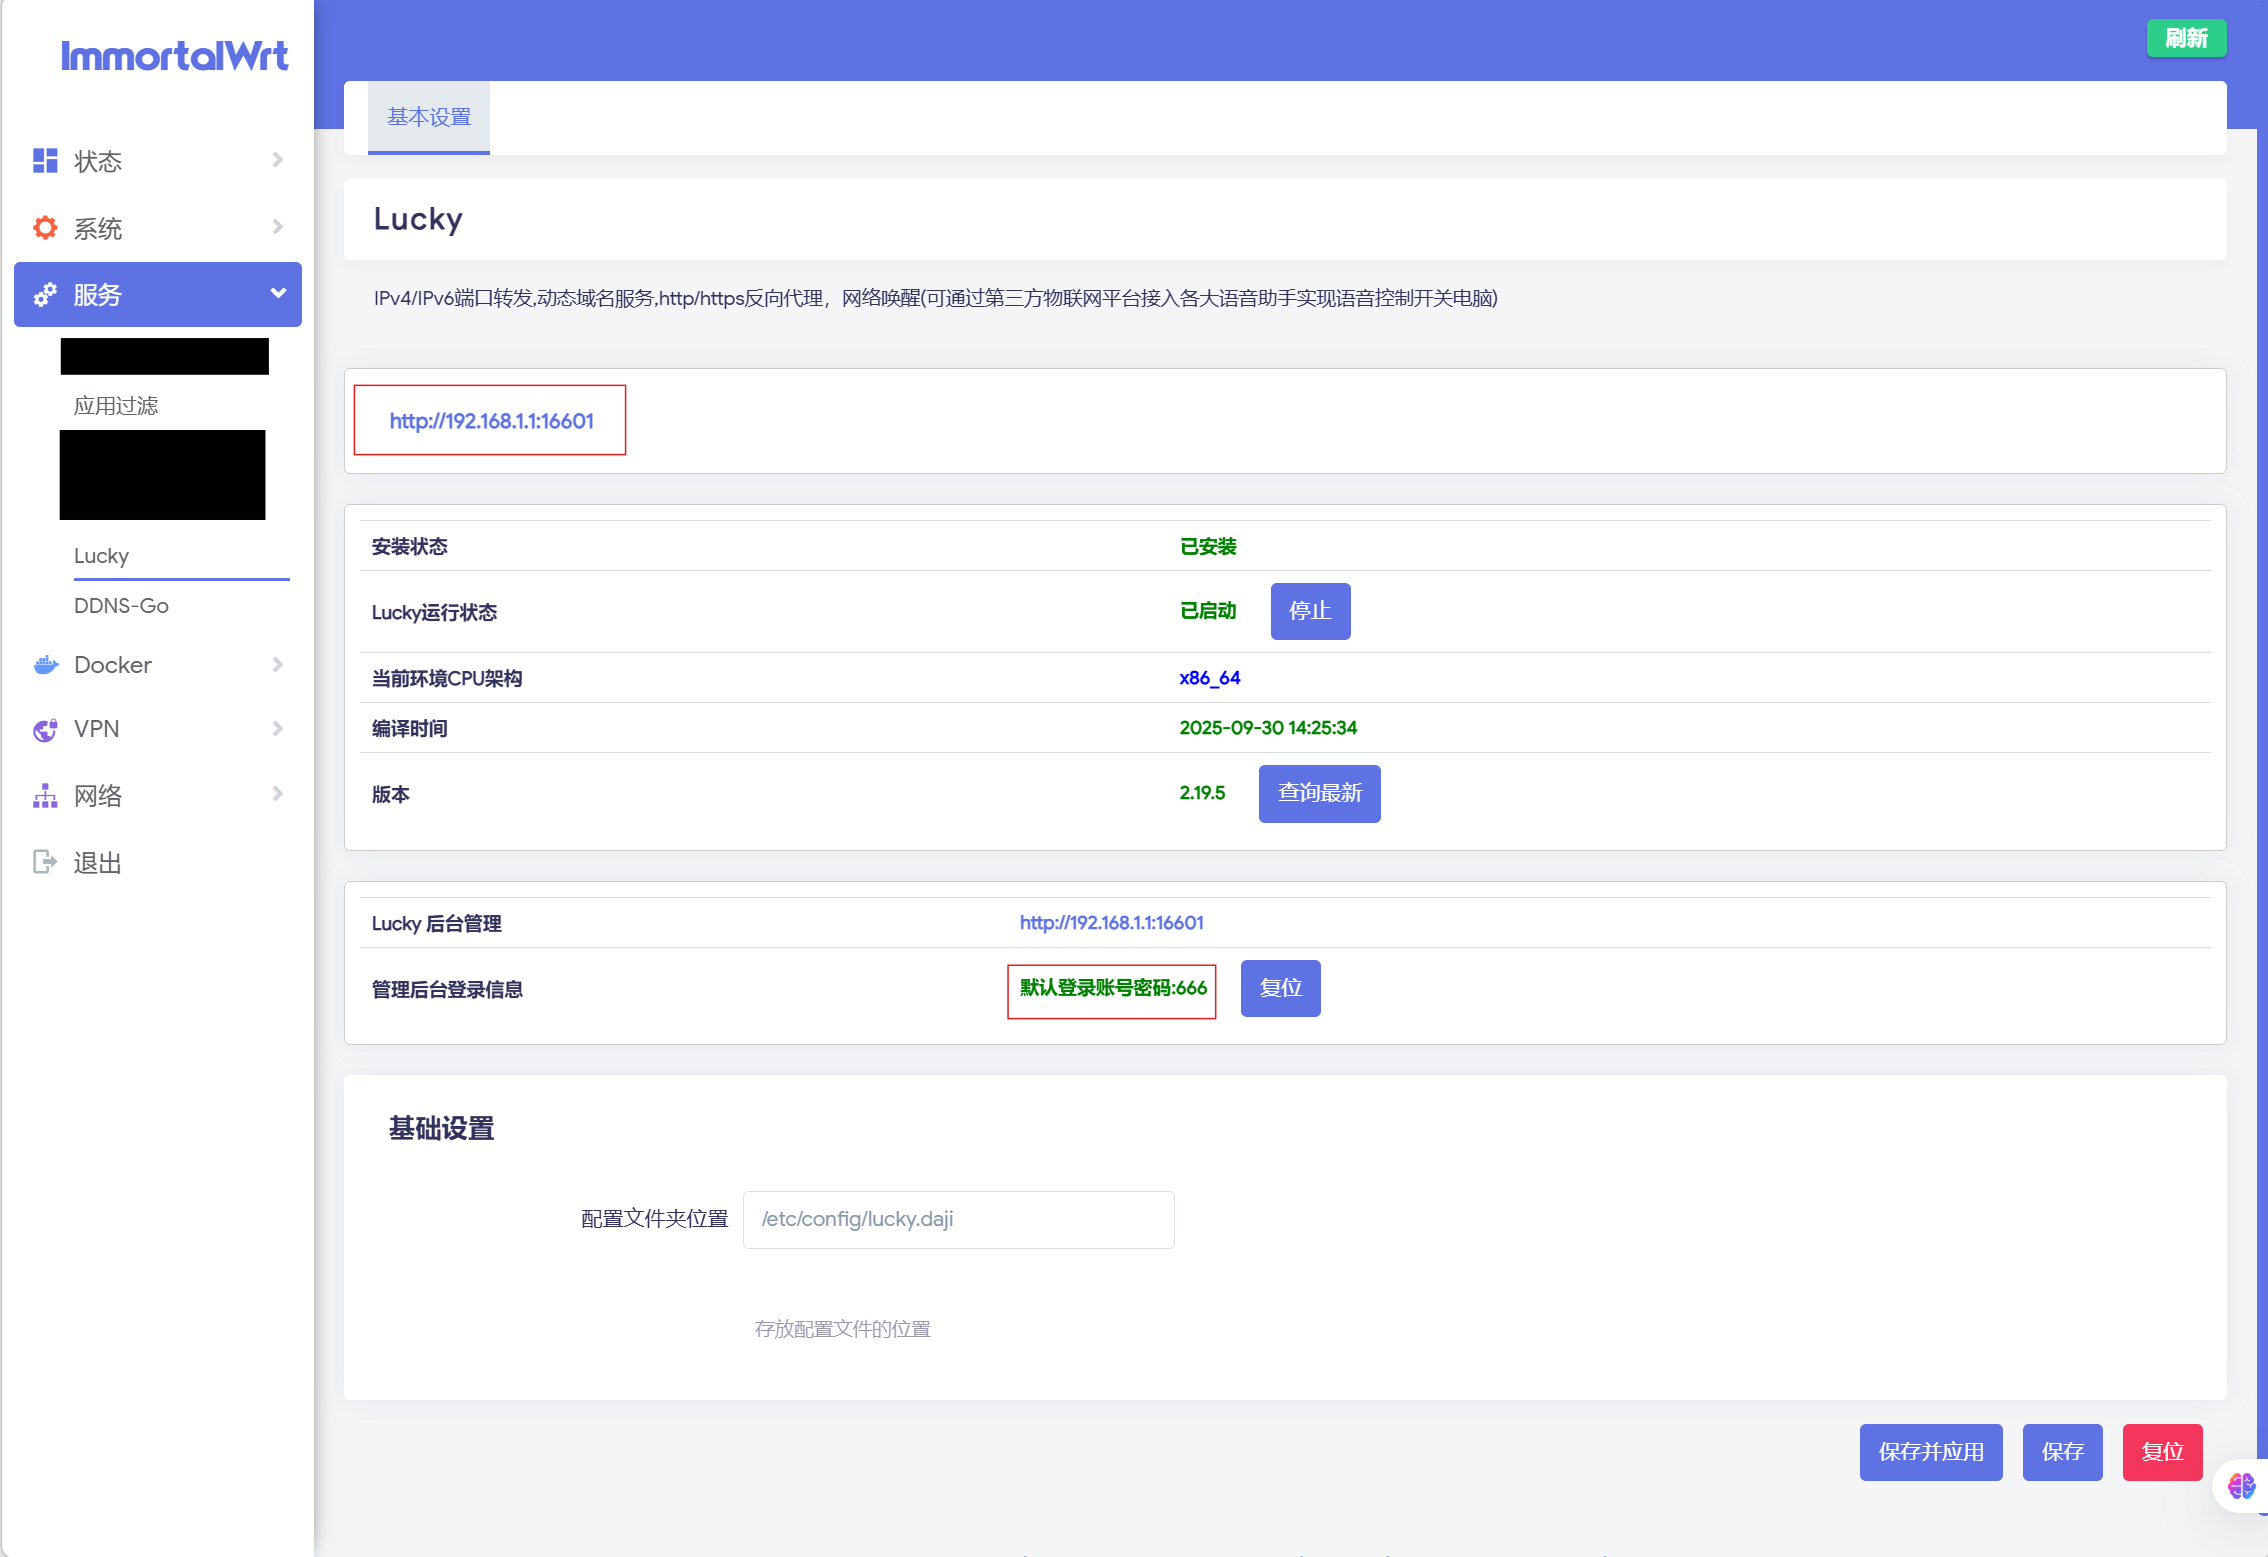Click the Lucky 后台管理 row label

pyautogui.click(x=436, y=923)
